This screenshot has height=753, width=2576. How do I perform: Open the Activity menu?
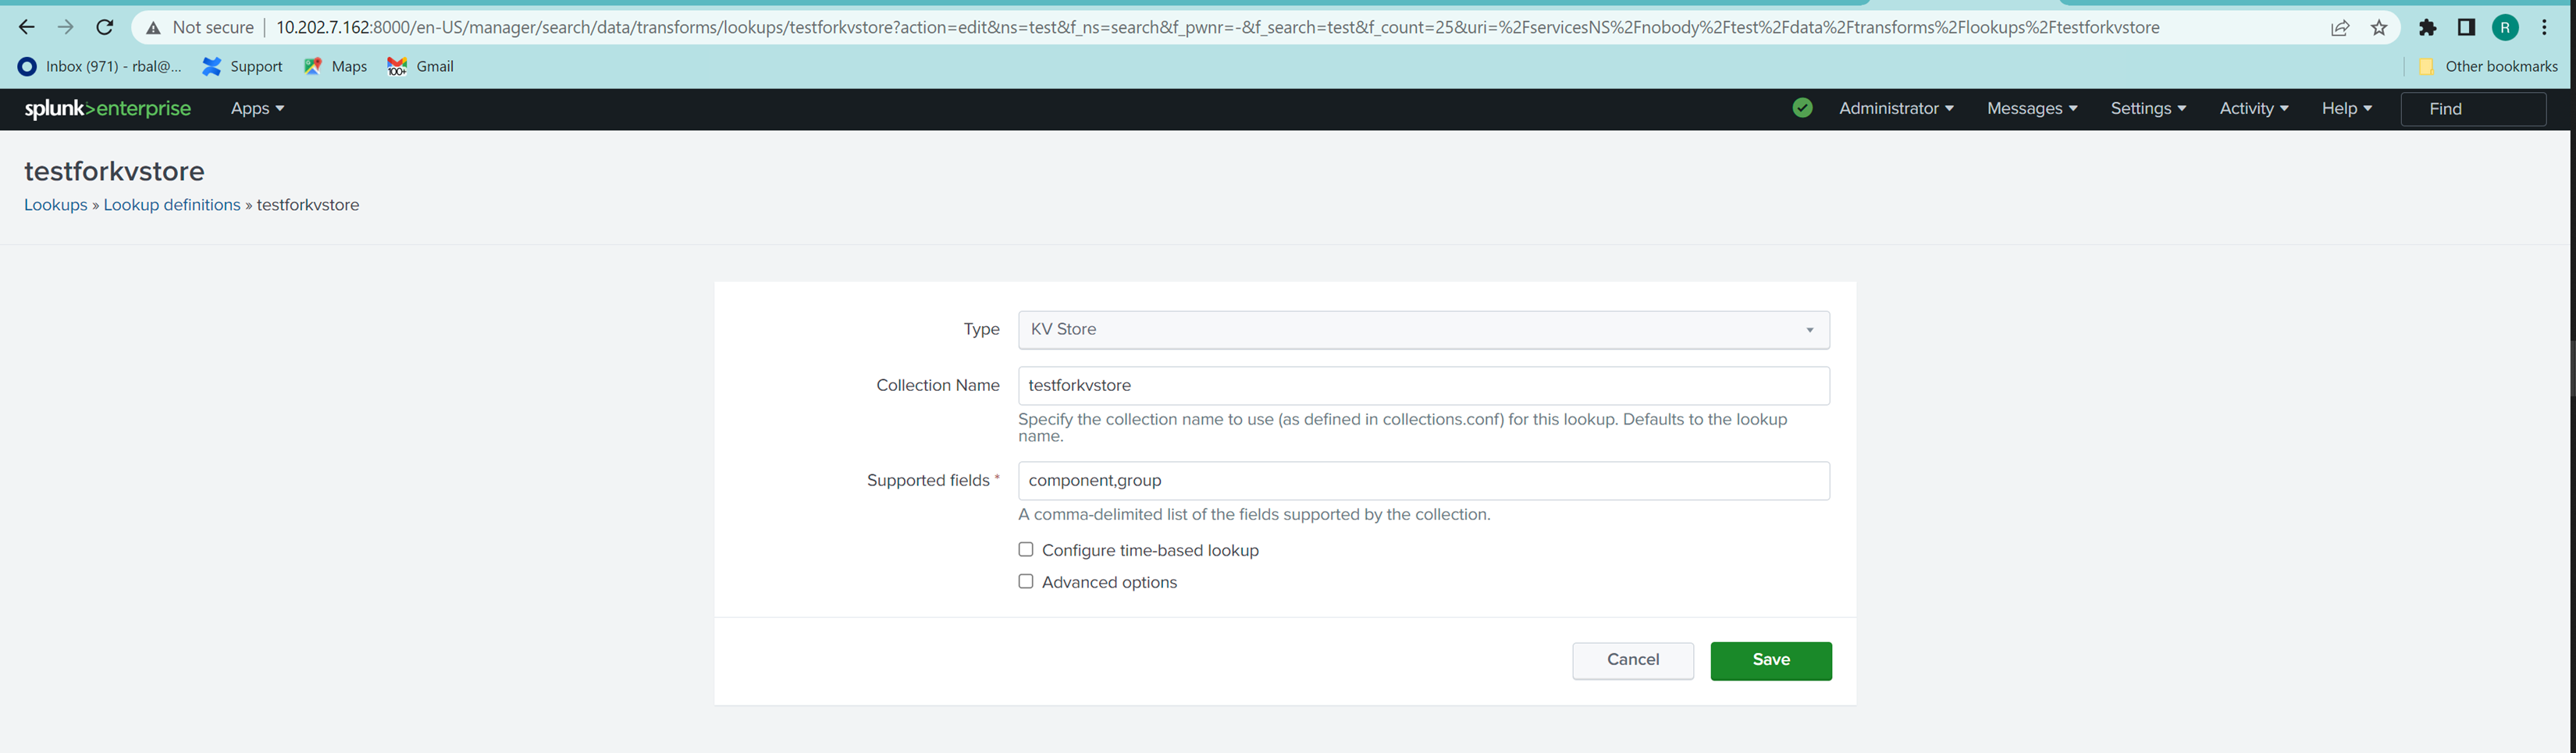(2253, 108)
